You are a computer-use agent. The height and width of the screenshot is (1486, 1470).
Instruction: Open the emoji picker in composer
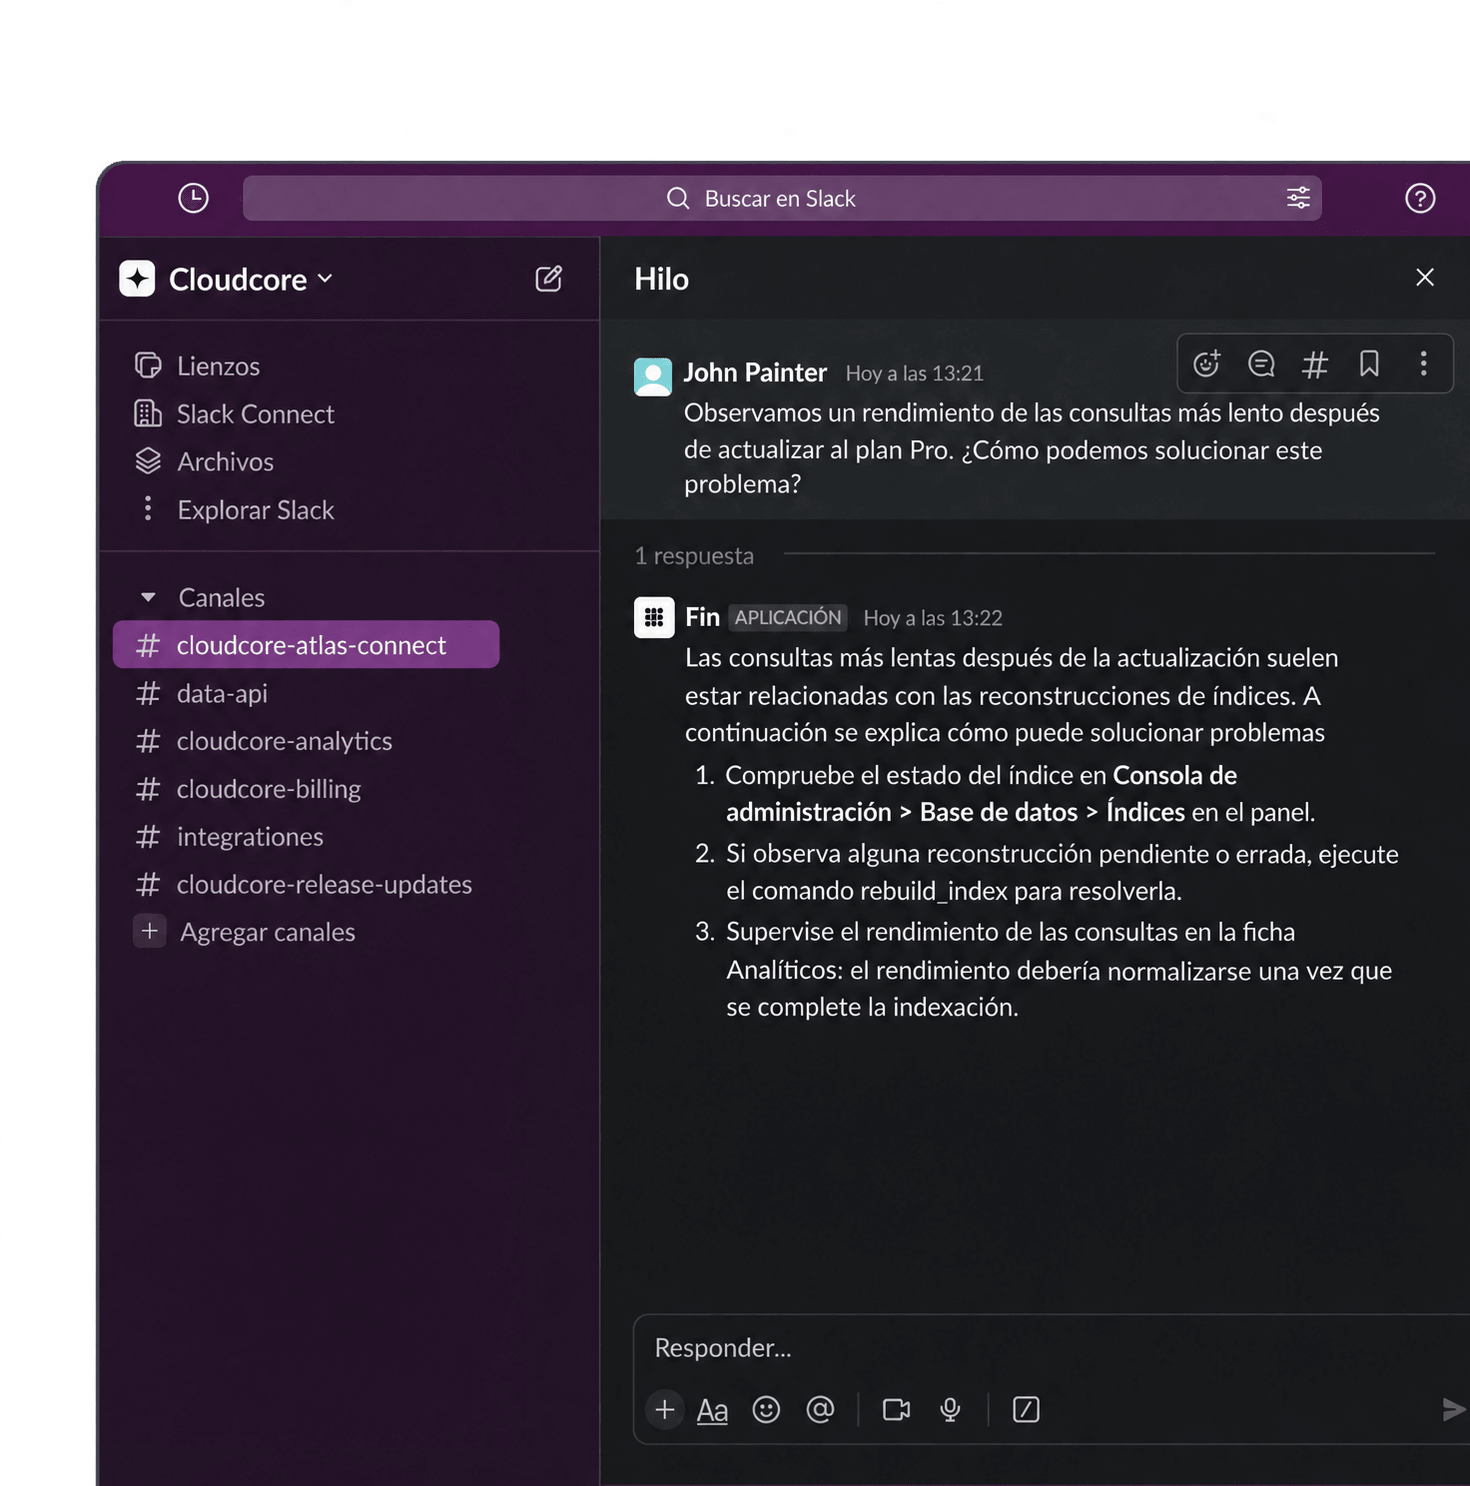pyautogui.click(x=766, y=1409)
